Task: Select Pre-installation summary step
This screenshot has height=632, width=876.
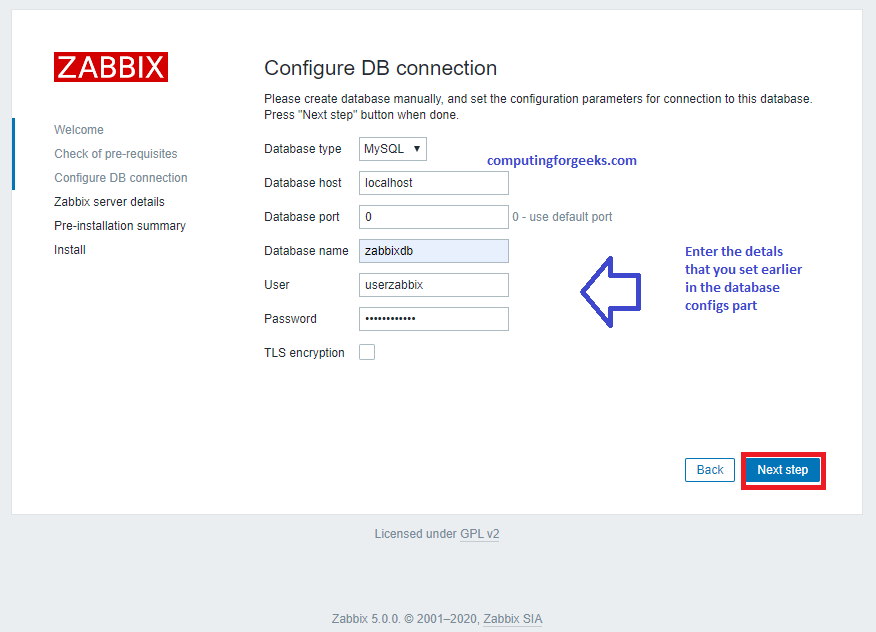Action: coord(120,226)
